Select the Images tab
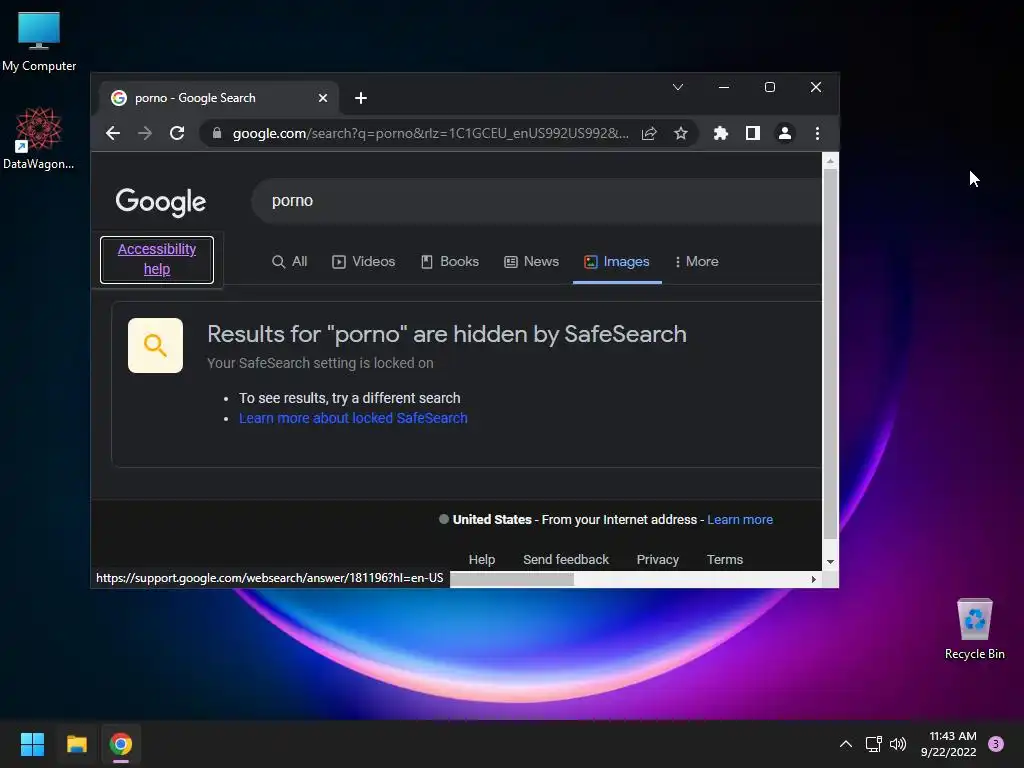Image resolution: width=1024 pixels, height=768 pixels. (617, 261)
